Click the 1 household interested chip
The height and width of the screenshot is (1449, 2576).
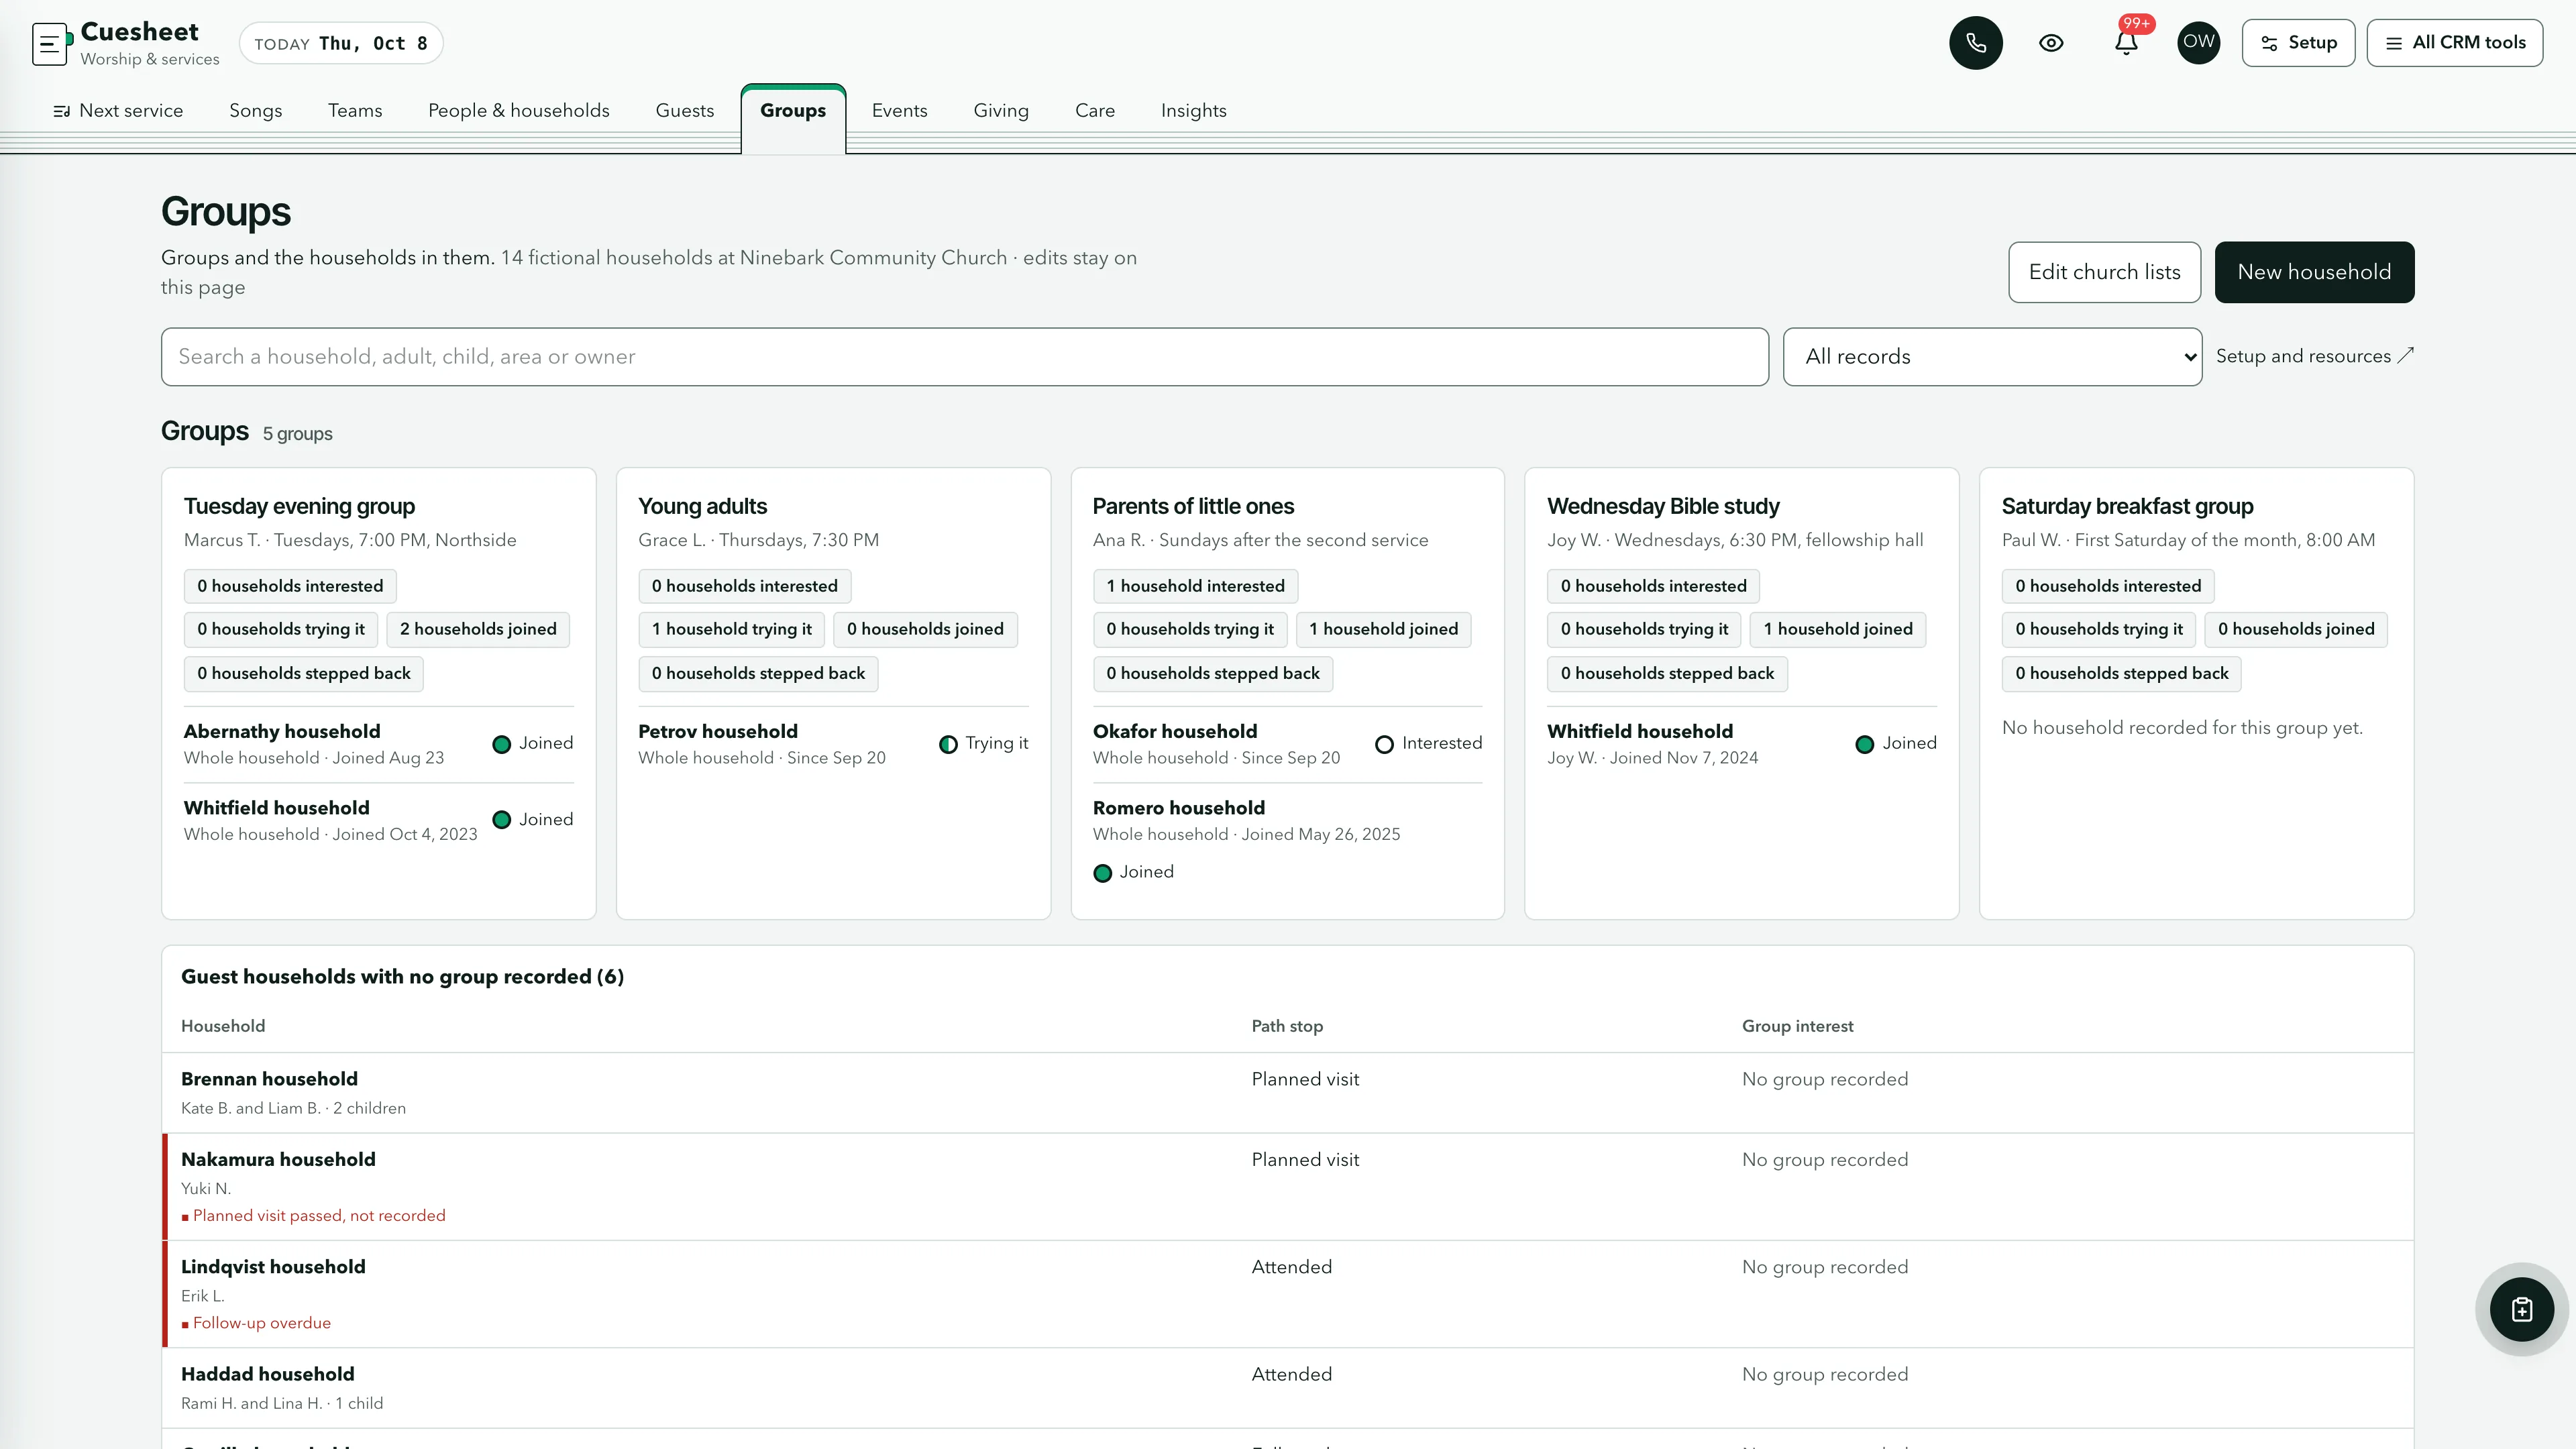[1195, 586]
